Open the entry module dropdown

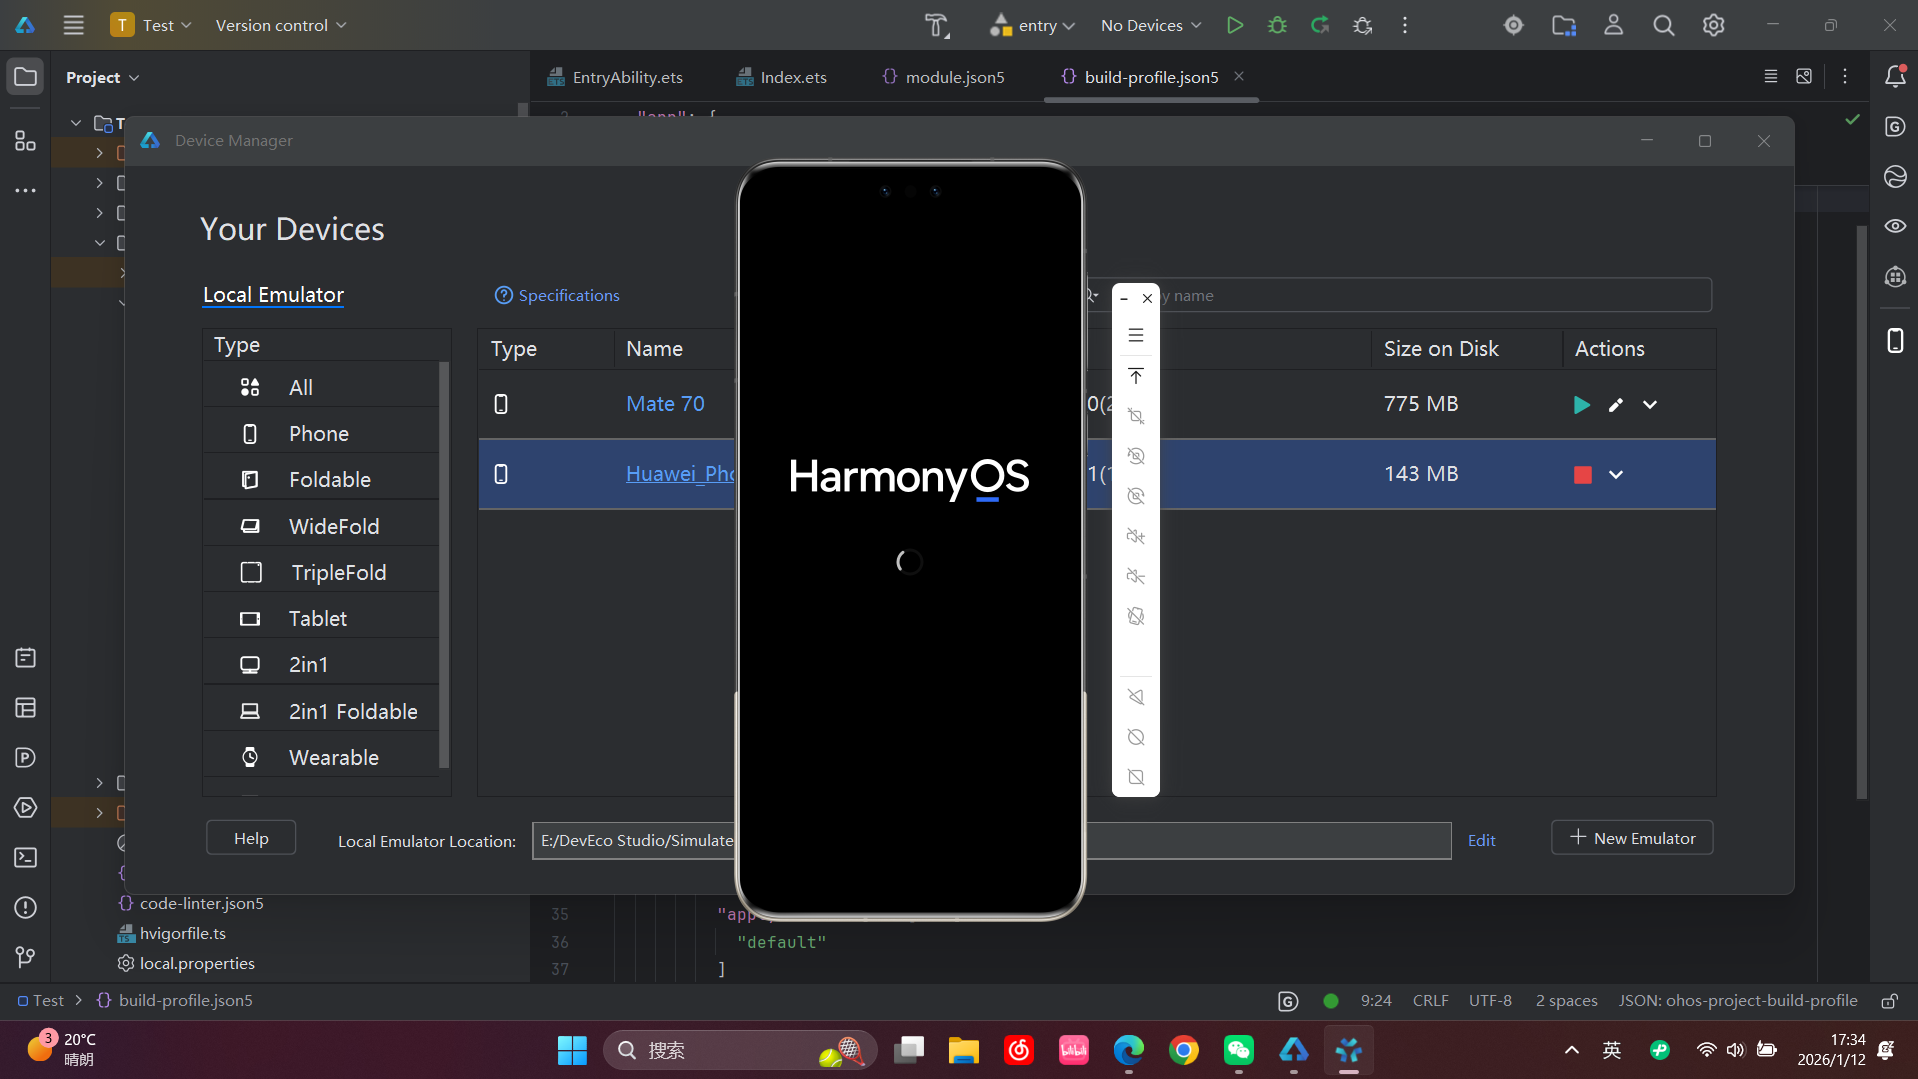pyautogui.click(x=1033, y=26)
